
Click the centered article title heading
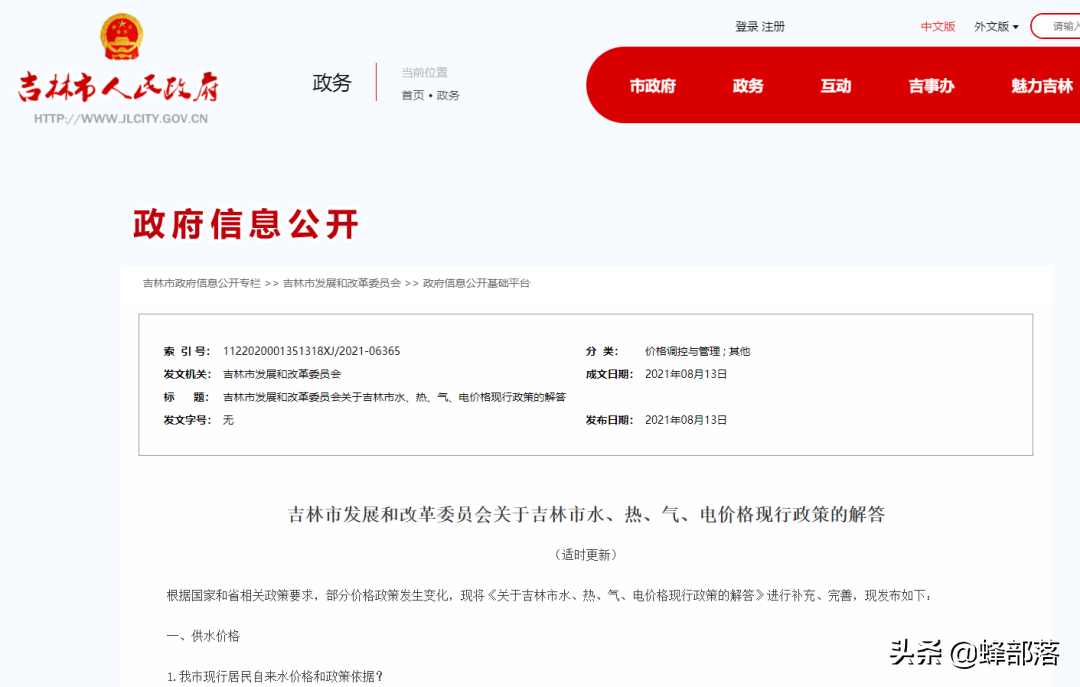586,514
